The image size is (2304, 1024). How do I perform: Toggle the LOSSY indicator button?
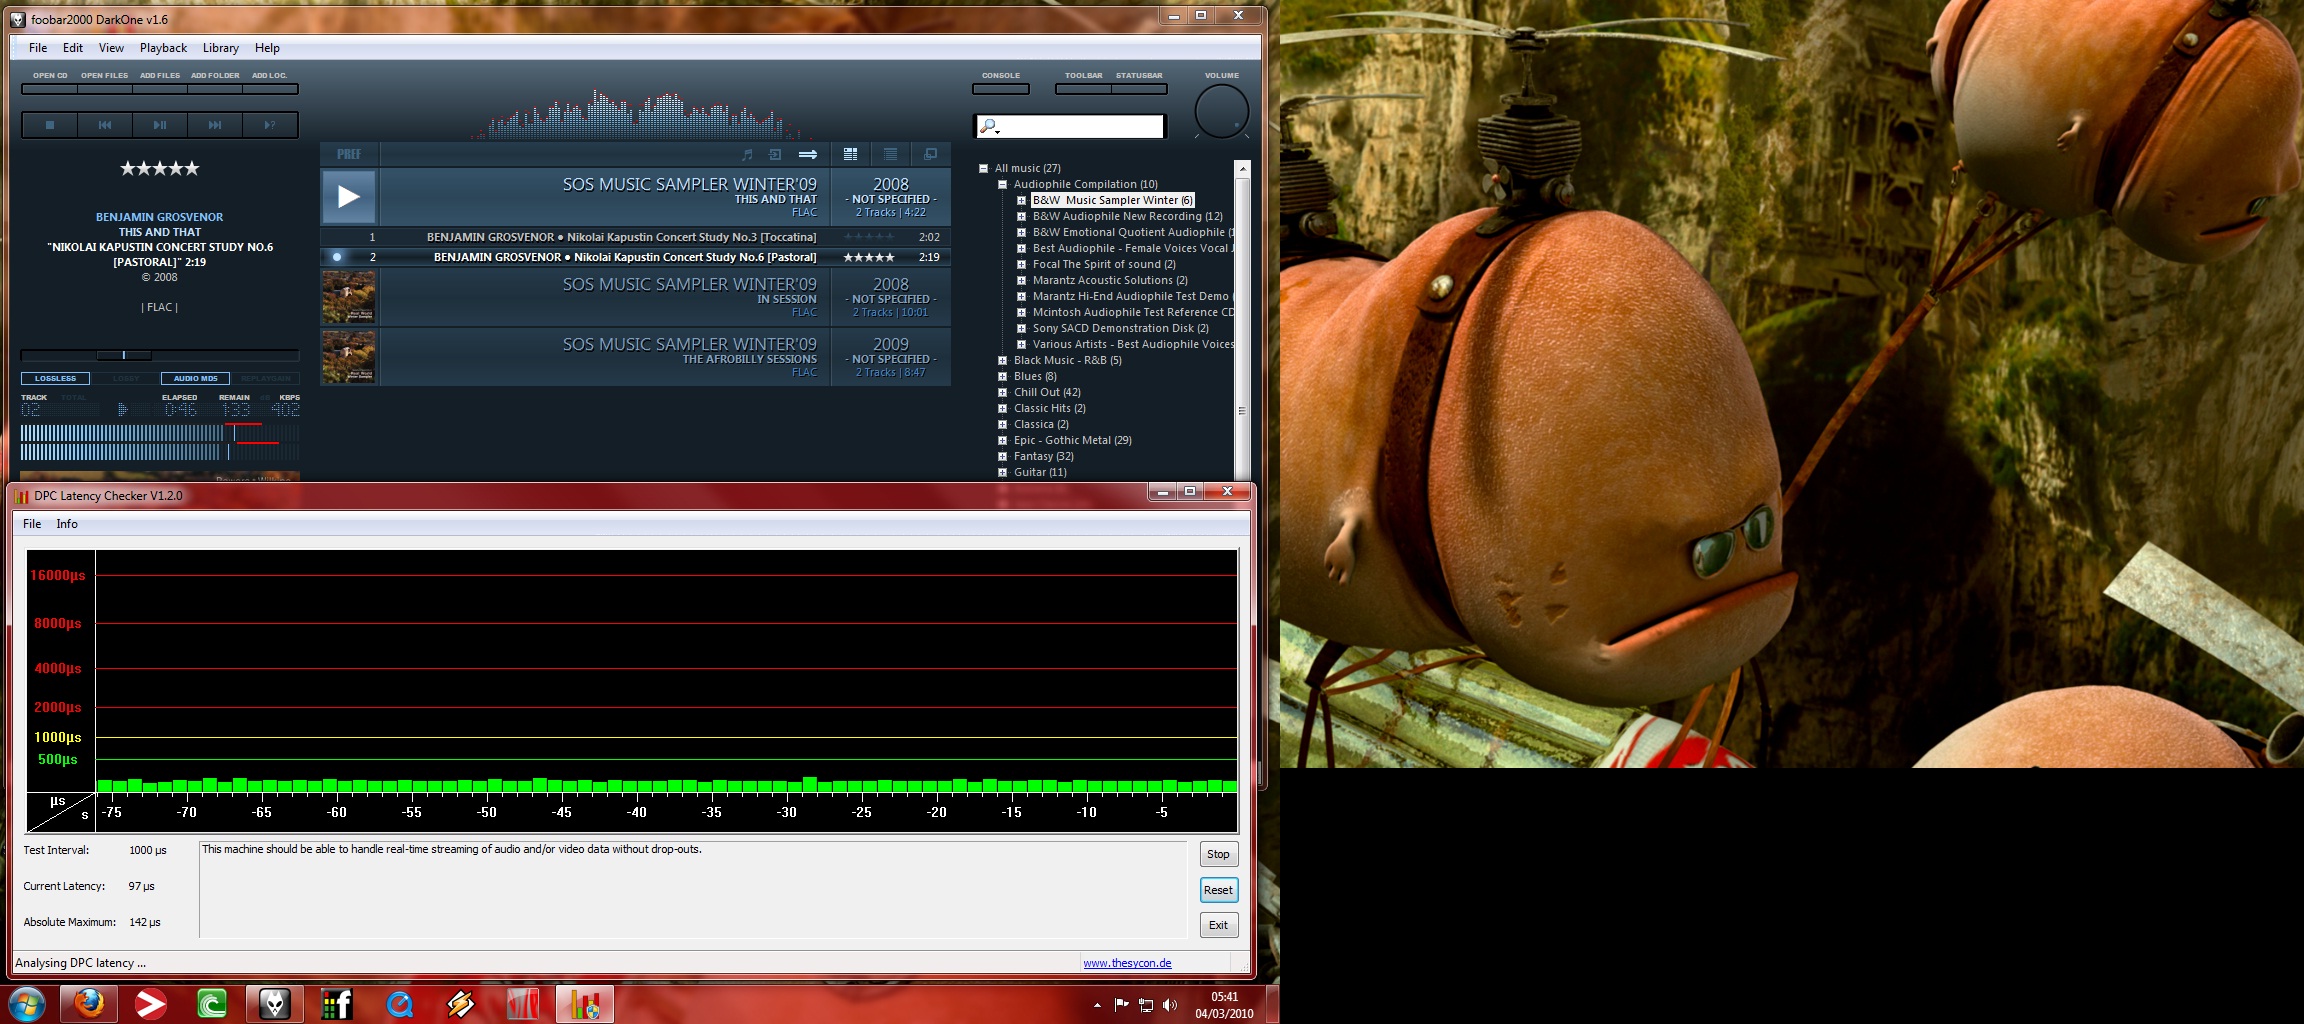(126, 378)
